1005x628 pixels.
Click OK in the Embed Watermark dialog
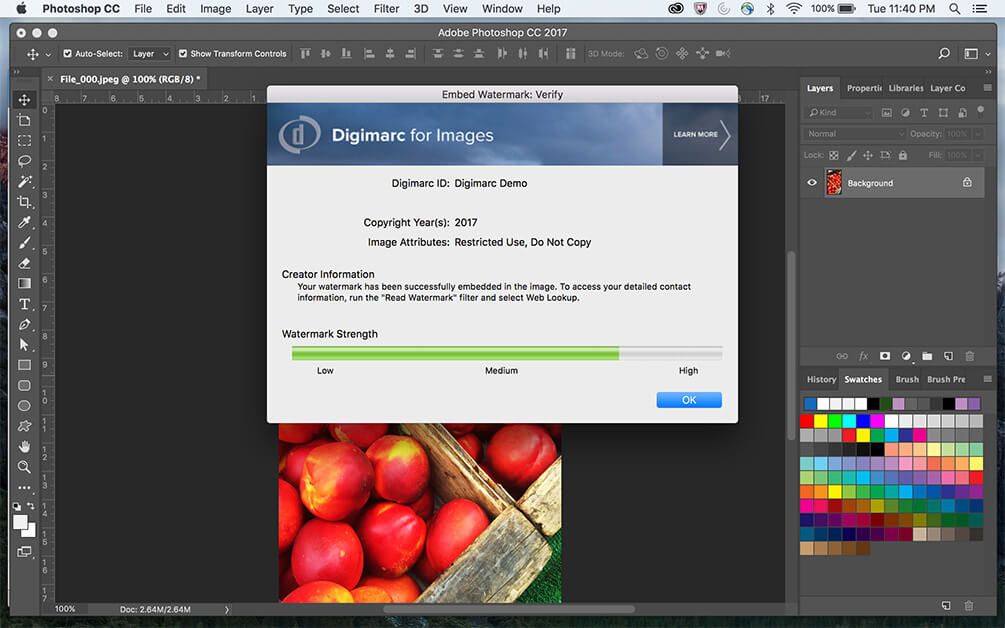click(689, 400)
